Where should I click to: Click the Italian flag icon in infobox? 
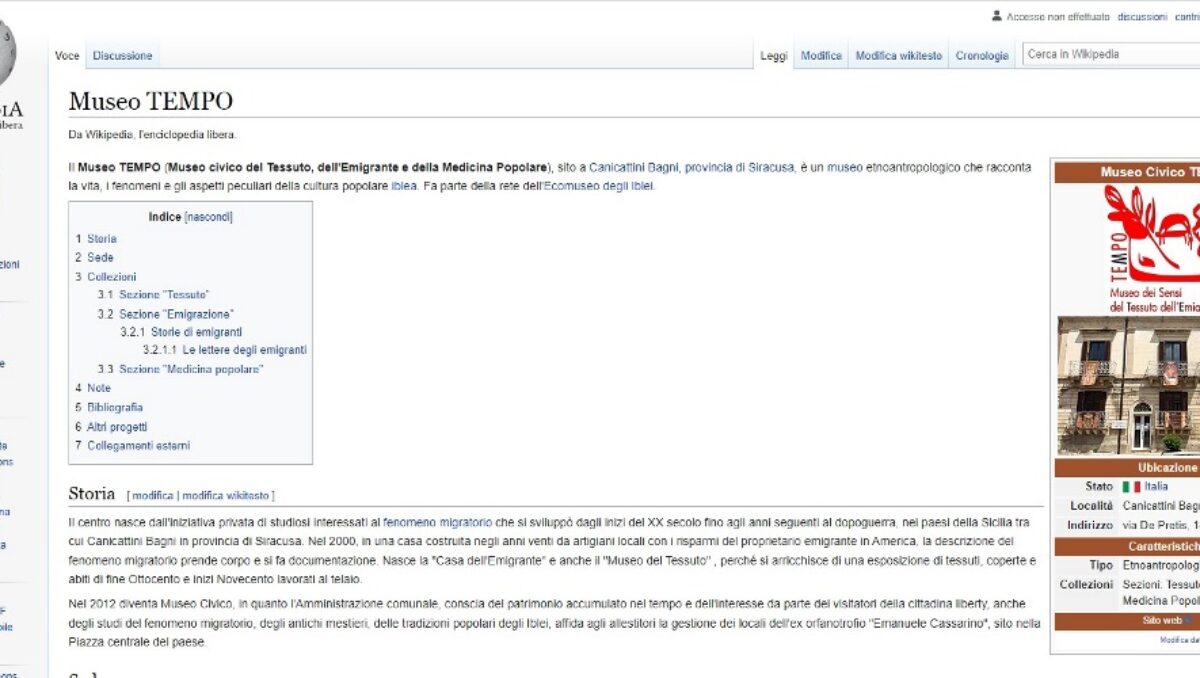(1131, 486)
